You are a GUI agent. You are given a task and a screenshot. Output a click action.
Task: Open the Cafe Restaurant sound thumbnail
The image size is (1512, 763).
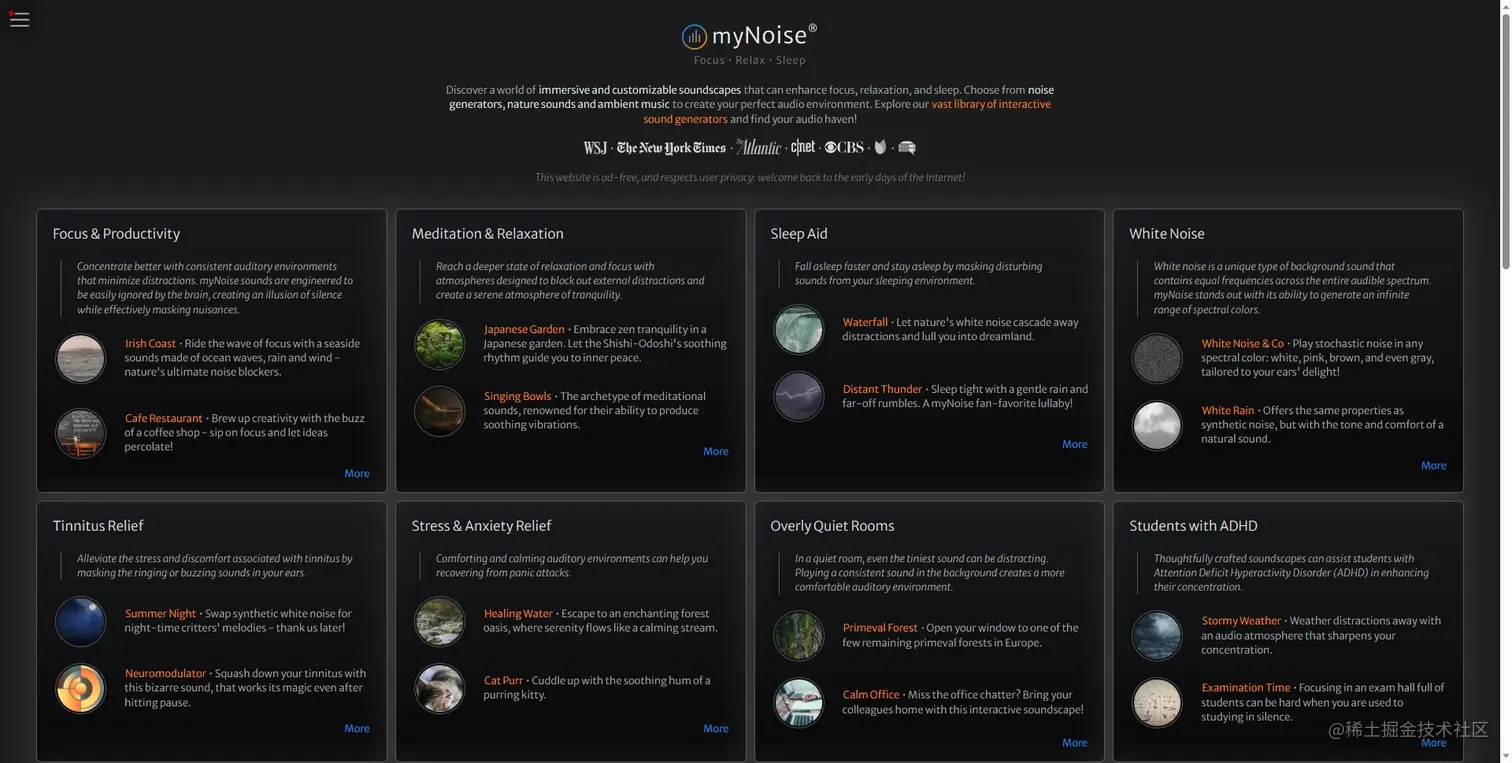(x=81, y=433)
